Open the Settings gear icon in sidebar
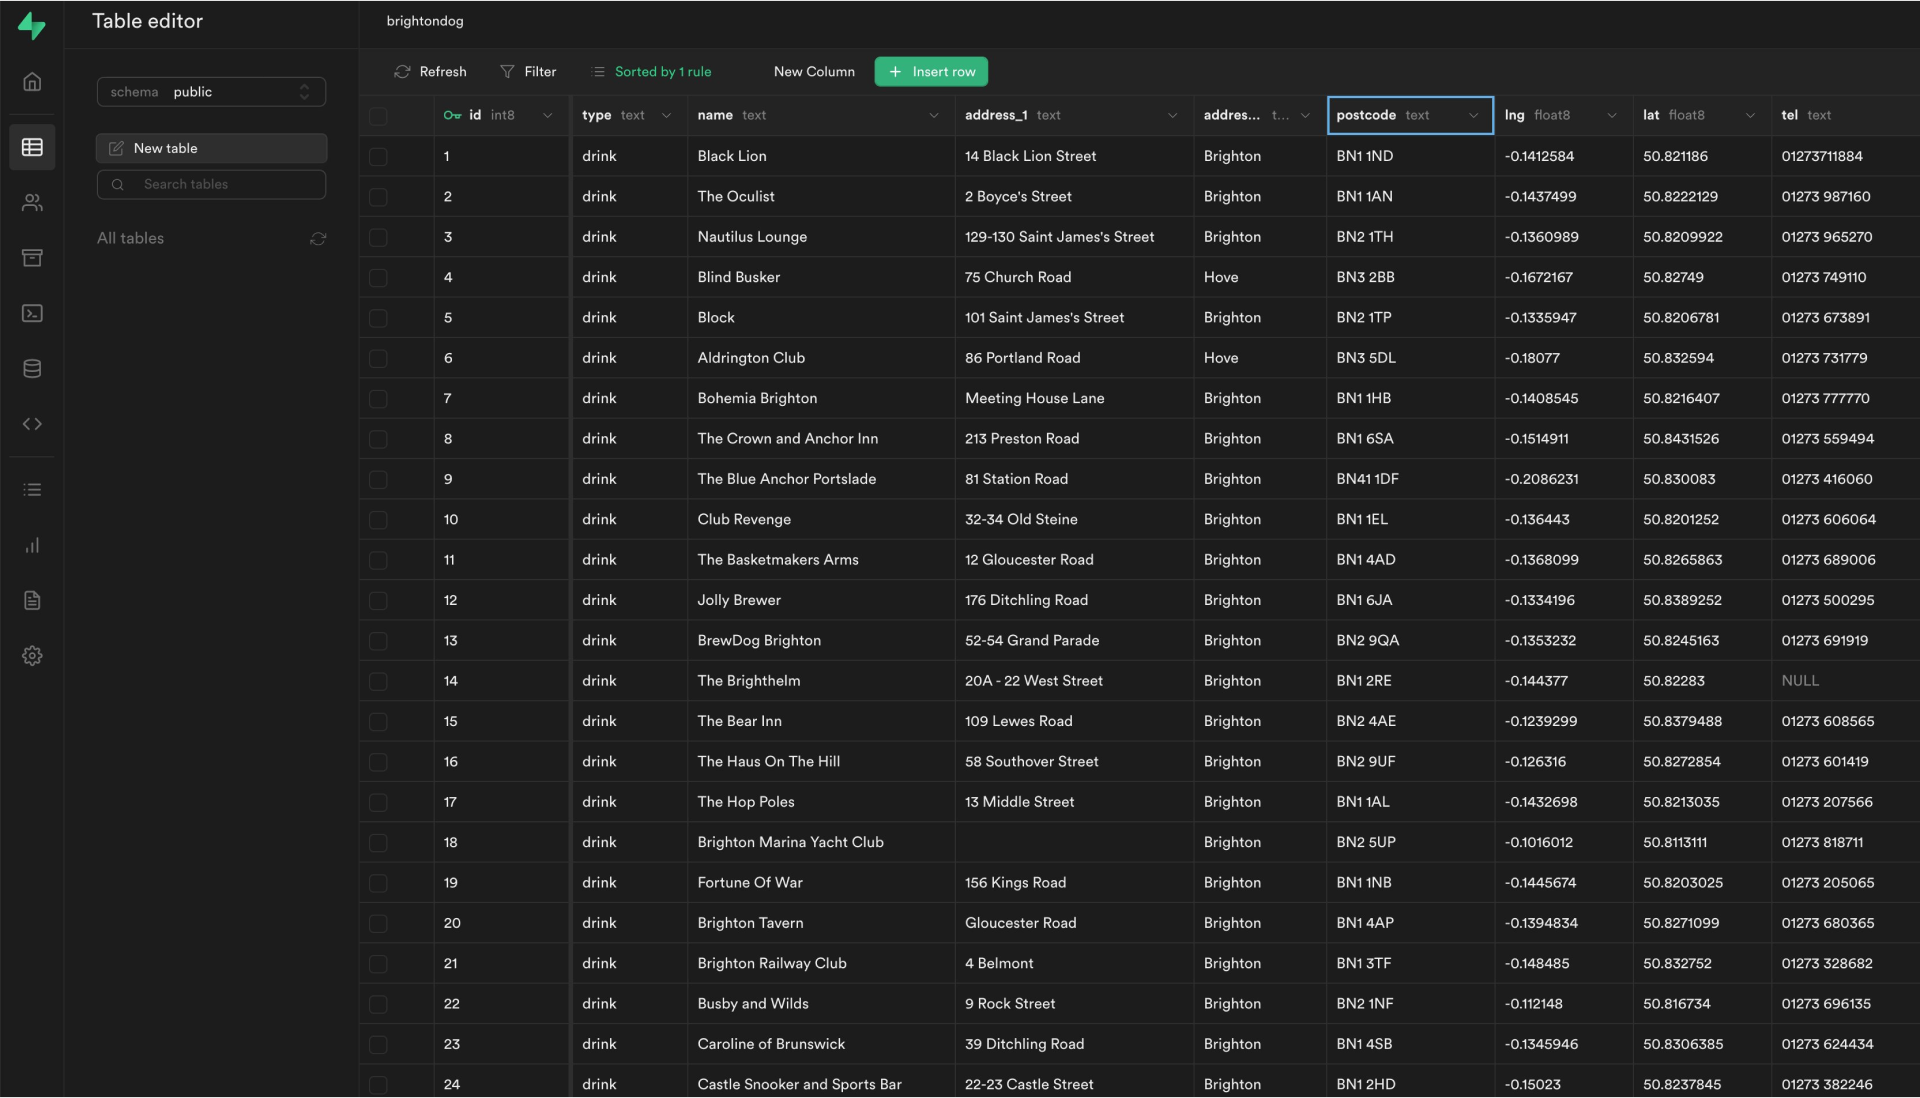Viewport: 1920px width, 1098px height. point(32,656)
